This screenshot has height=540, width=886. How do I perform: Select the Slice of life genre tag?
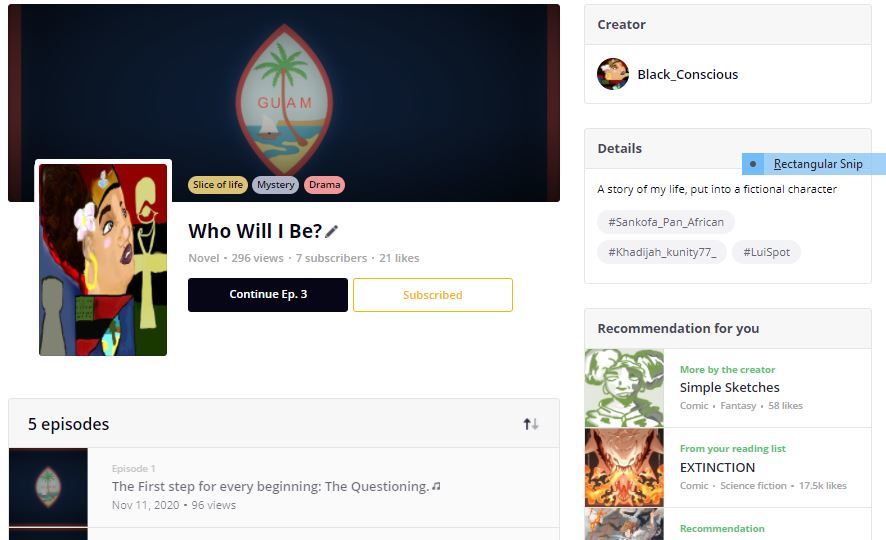coord(218,185)
